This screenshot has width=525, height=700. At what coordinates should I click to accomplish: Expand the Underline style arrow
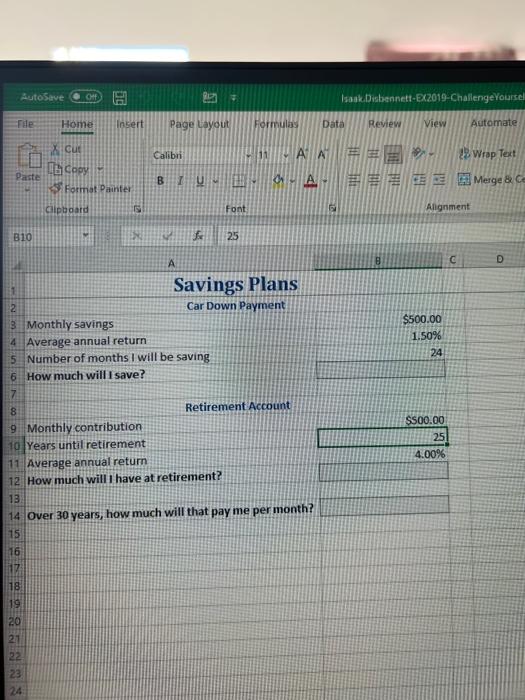(x=216, y=181)
